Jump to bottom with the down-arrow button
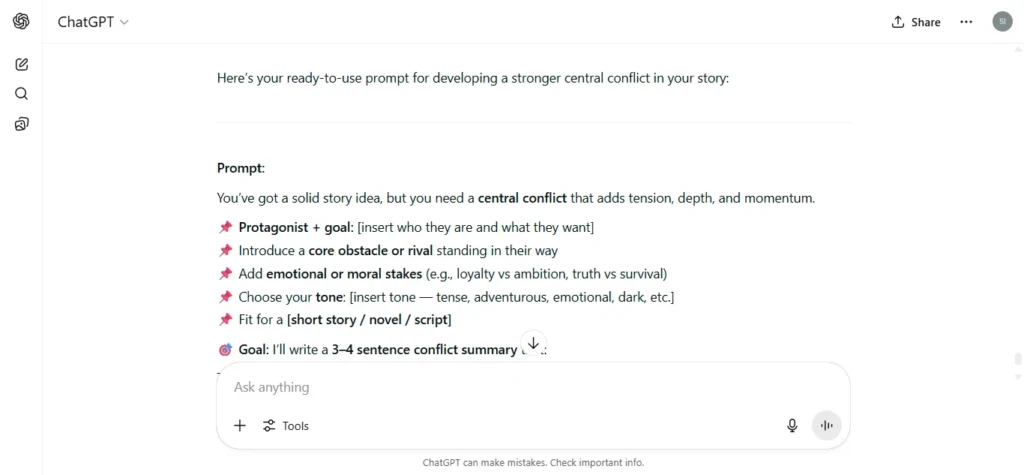Viewport: 1024px width, 475px height. (534, 343)
